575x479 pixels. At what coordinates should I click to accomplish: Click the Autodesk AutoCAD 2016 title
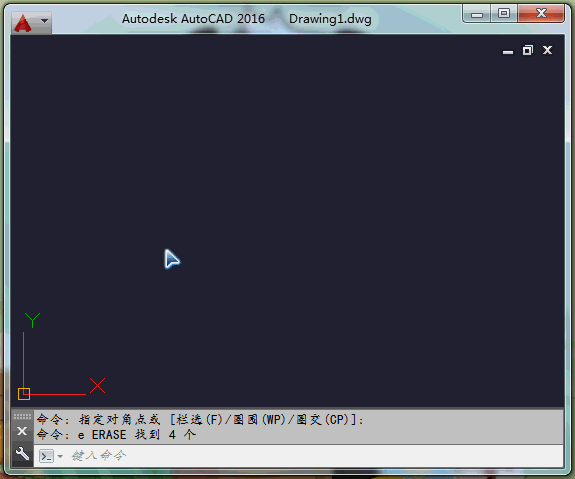(x=193, y=18)
